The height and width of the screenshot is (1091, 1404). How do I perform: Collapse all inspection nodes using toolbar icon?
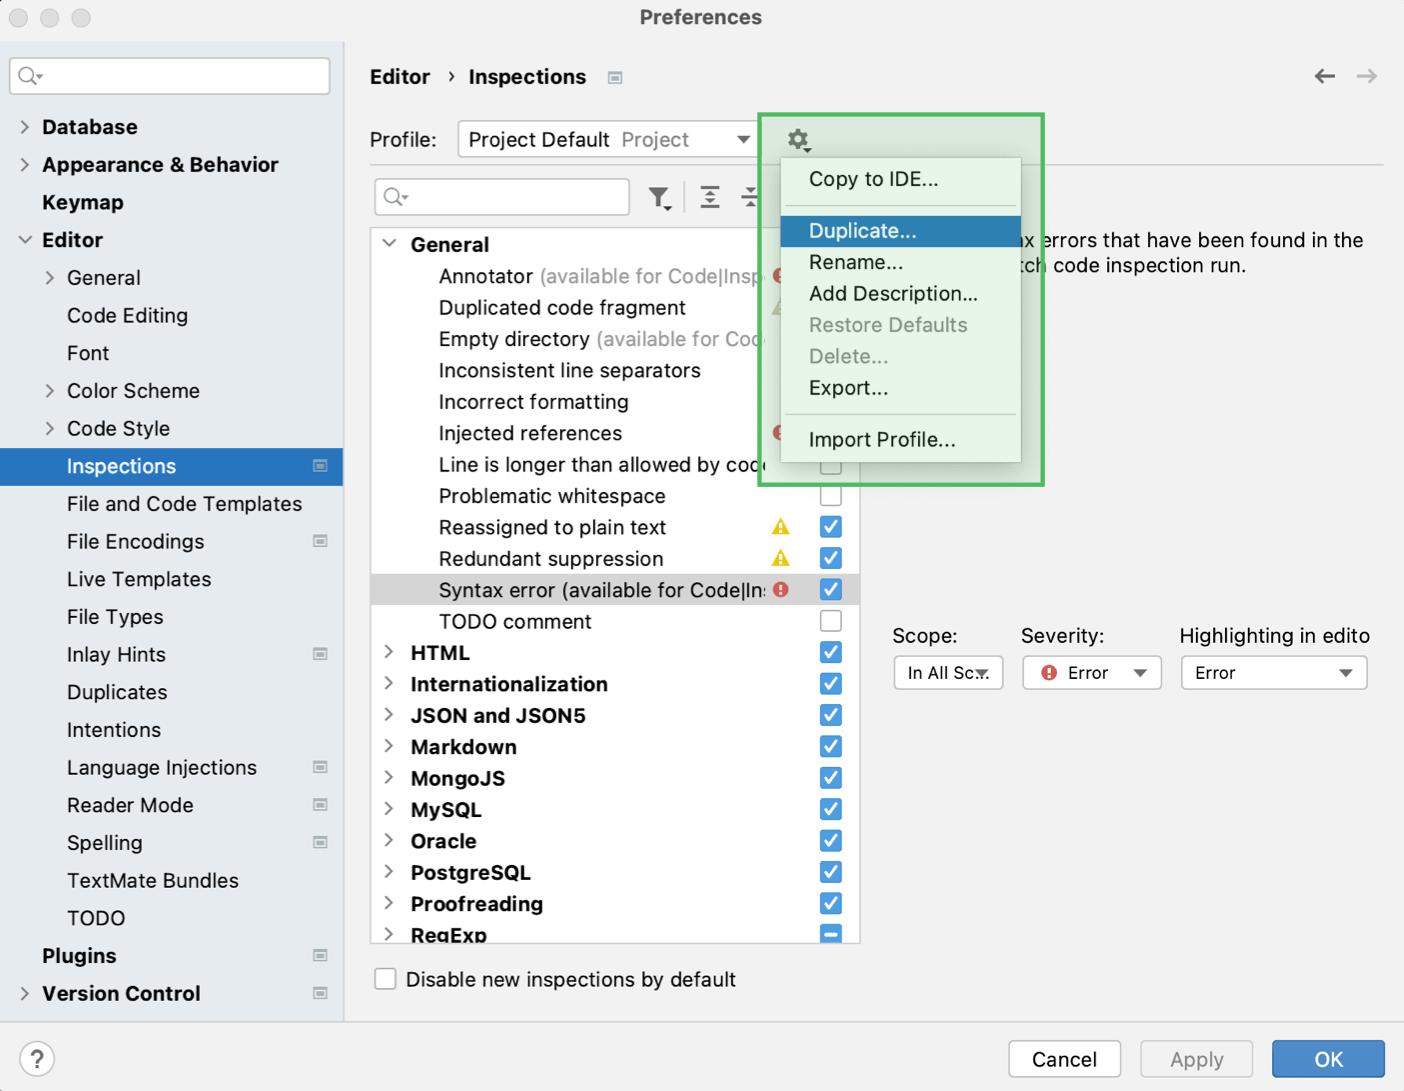click(x=751, y=197)
